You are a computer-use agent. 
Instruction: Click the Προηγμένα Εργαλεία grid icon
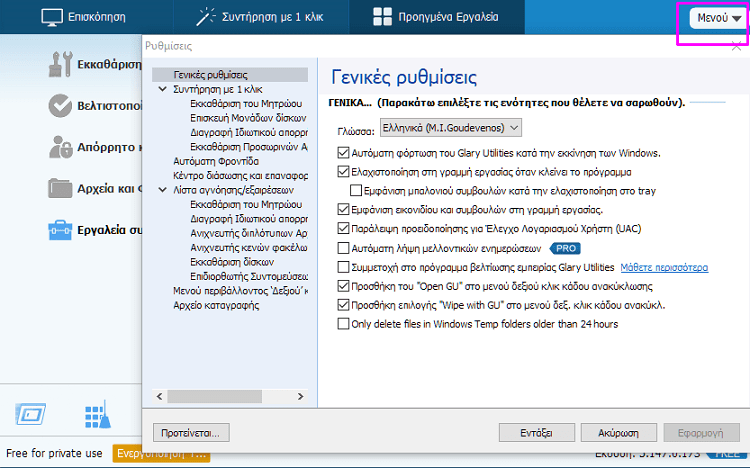click(382, 17)
